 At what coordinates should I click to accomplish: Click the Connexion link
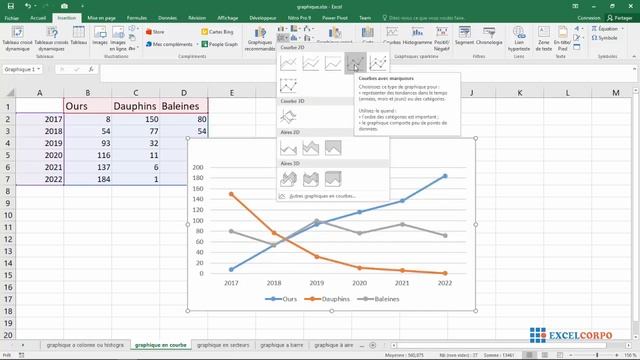tap(589, 18)
